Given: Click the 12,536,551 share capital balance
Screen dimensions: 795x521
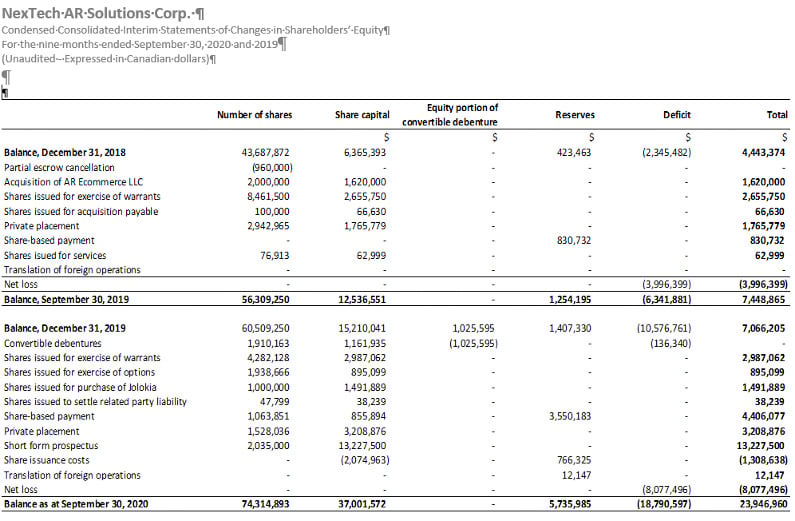Looking at the screenshot, I should coord(362,300).
